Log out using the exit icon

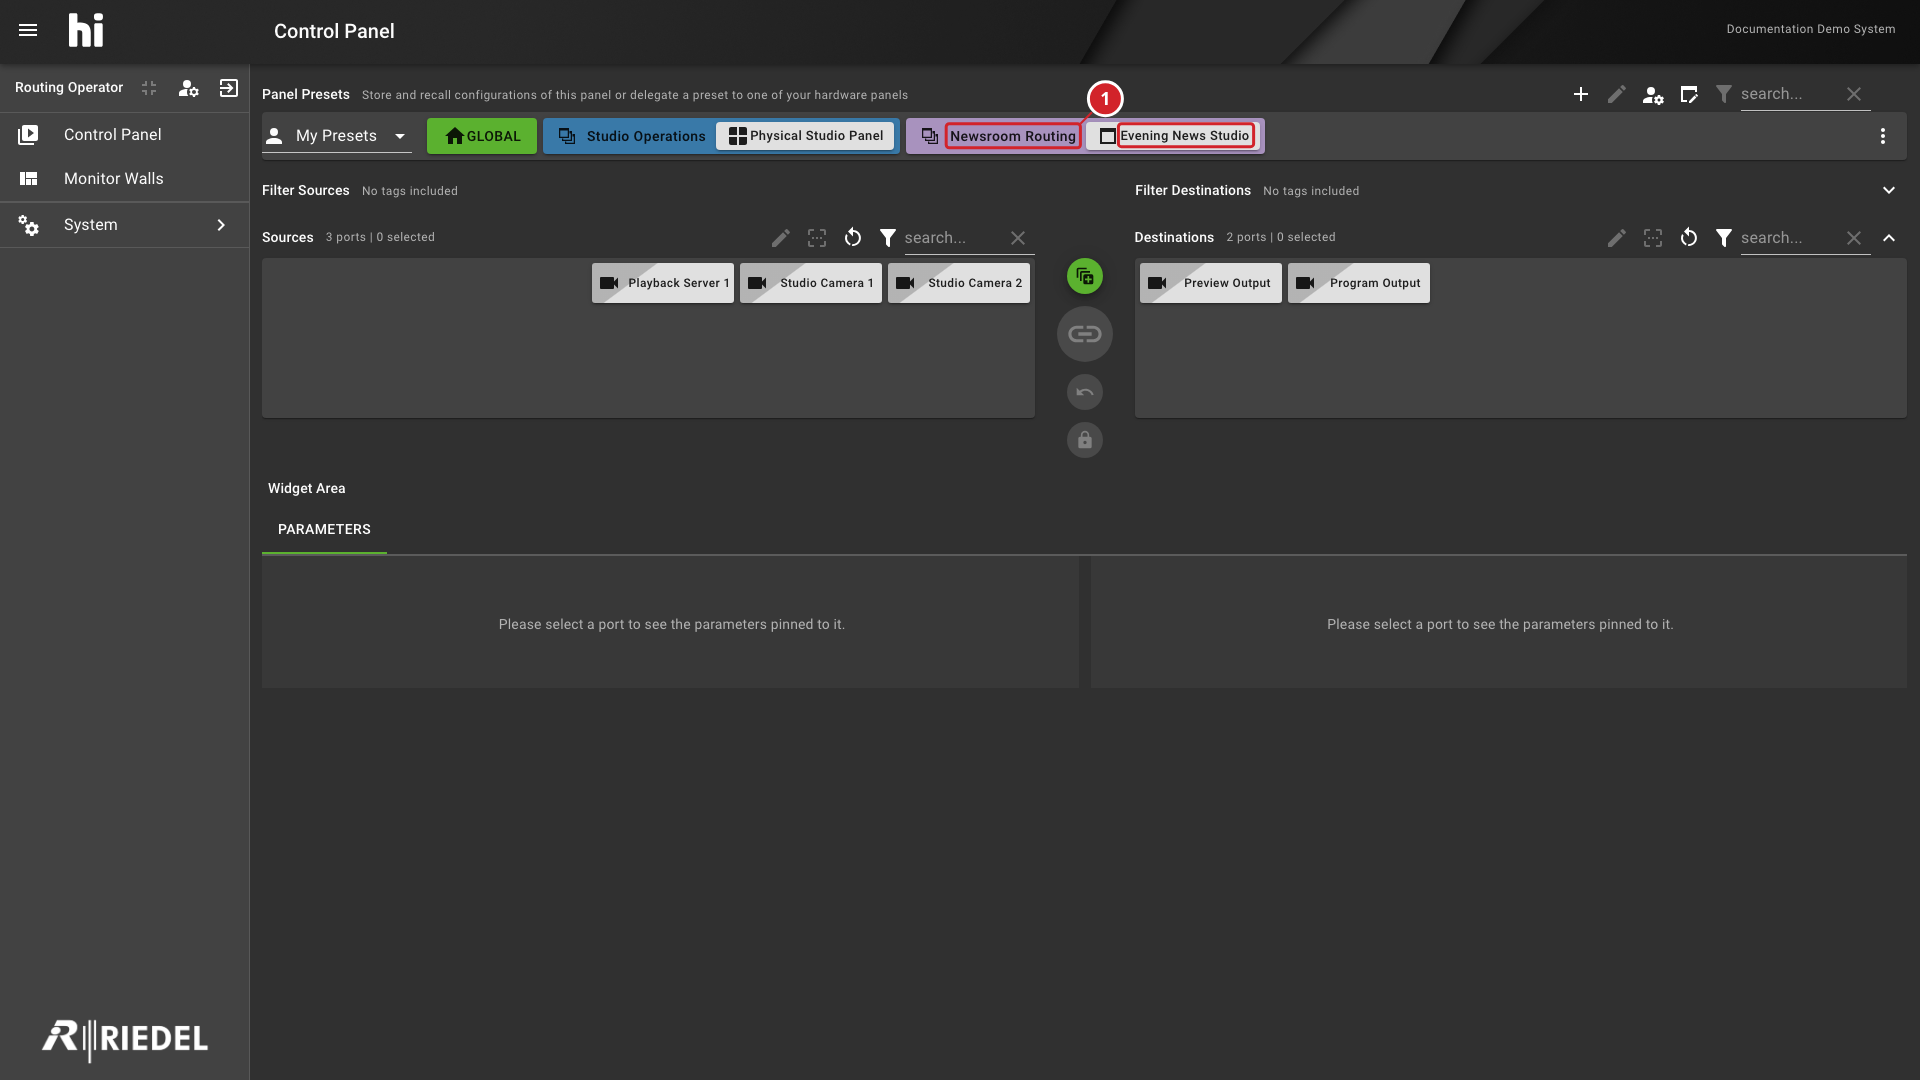(229, 88)
